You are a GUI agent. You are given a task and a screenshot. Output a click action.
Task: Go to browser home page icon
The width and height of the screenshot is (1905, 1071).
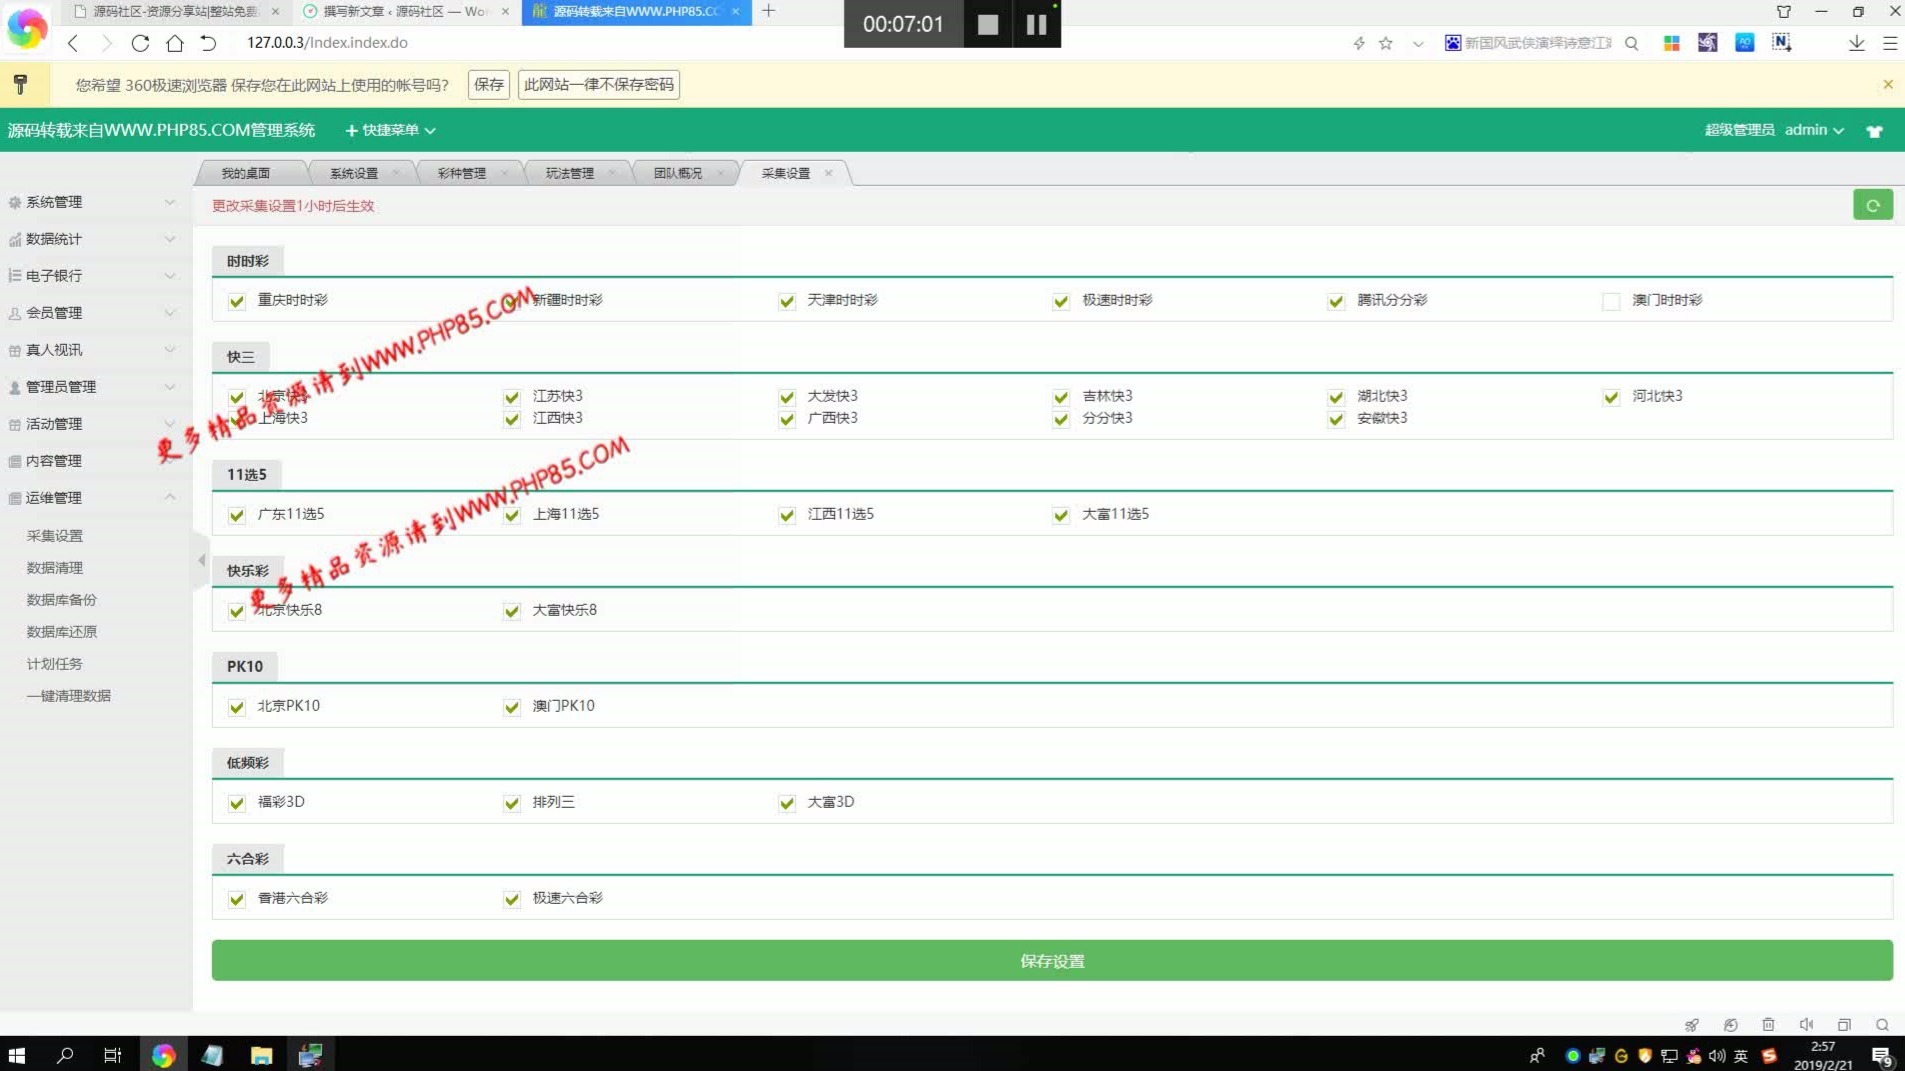coord(175,43)
